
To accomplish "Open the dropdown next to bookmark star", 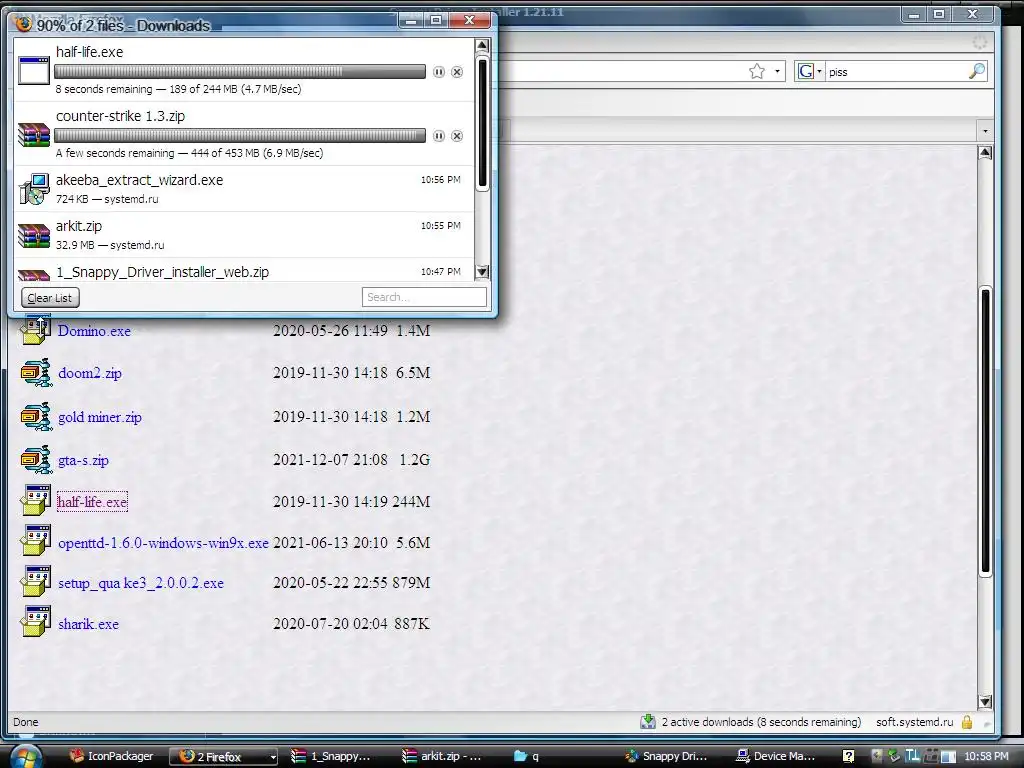I will coord(777,71).
